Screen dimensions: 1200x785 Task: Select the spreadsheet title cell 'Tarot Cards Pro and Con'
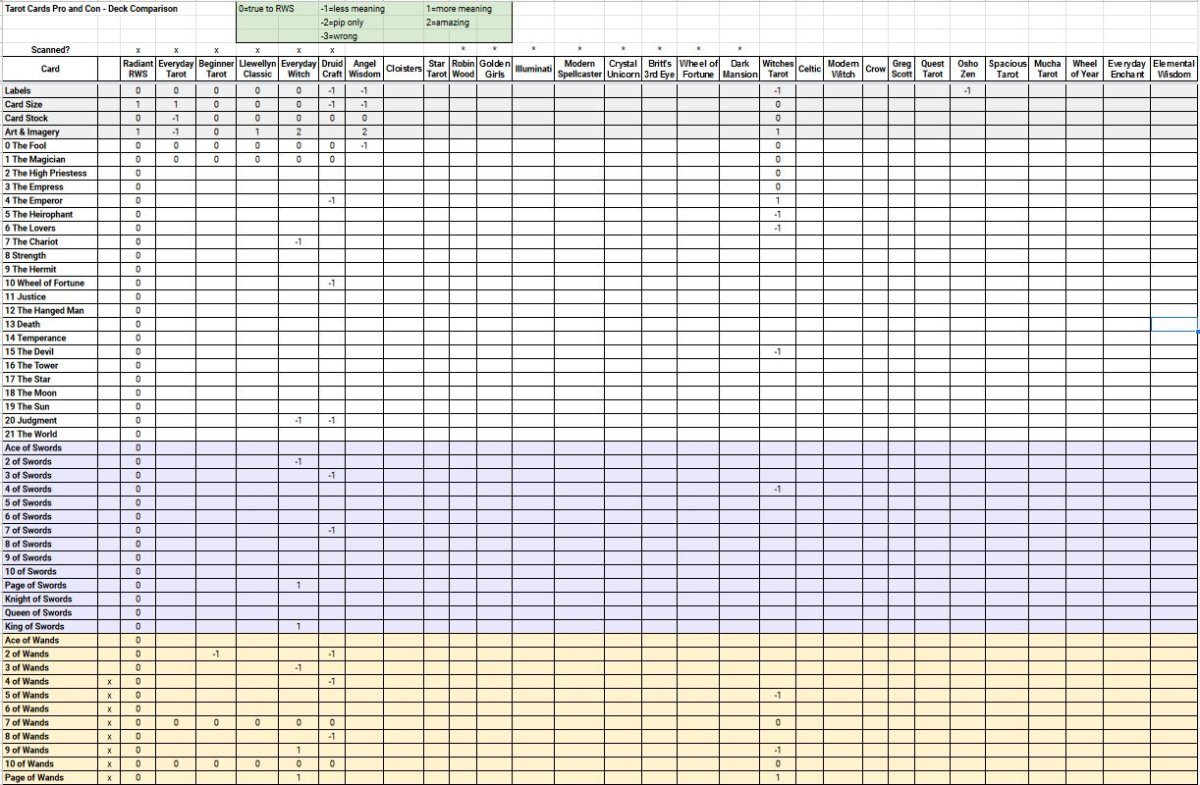click(92, 9)
